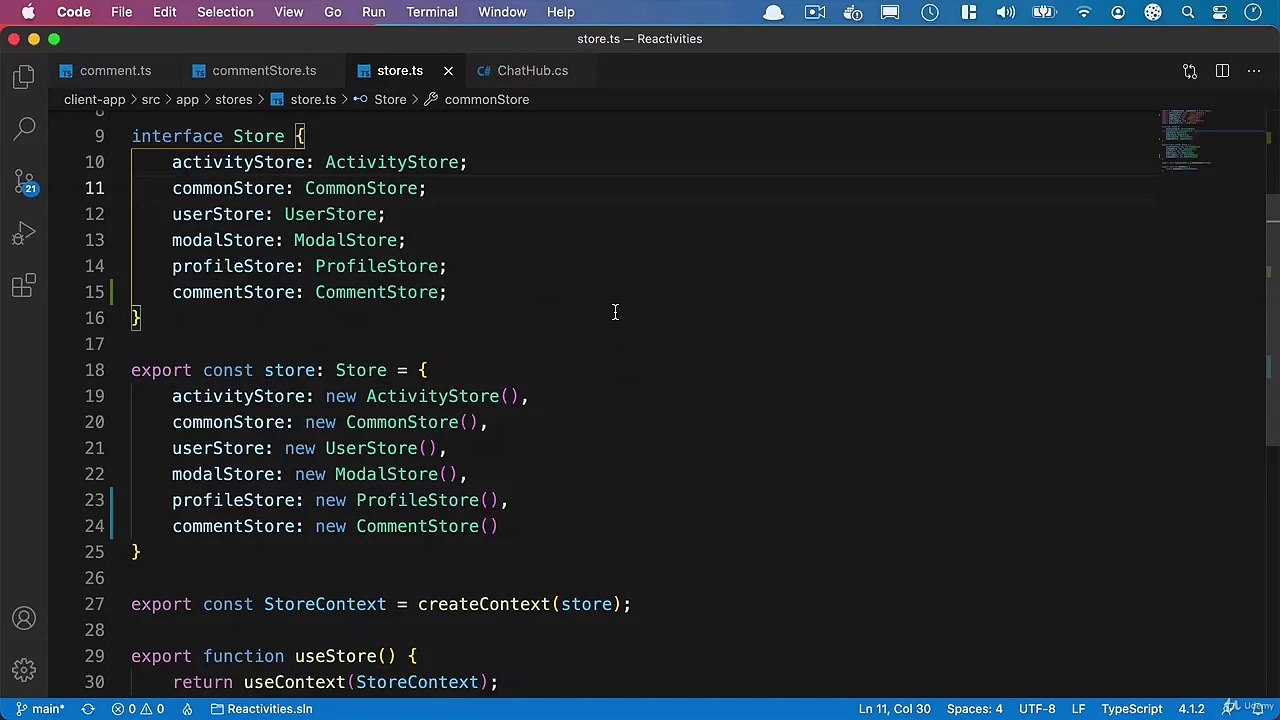Select language mode TypeScript
Viewport: 1280px width, 720px height.
click(x=1131, y=709)
